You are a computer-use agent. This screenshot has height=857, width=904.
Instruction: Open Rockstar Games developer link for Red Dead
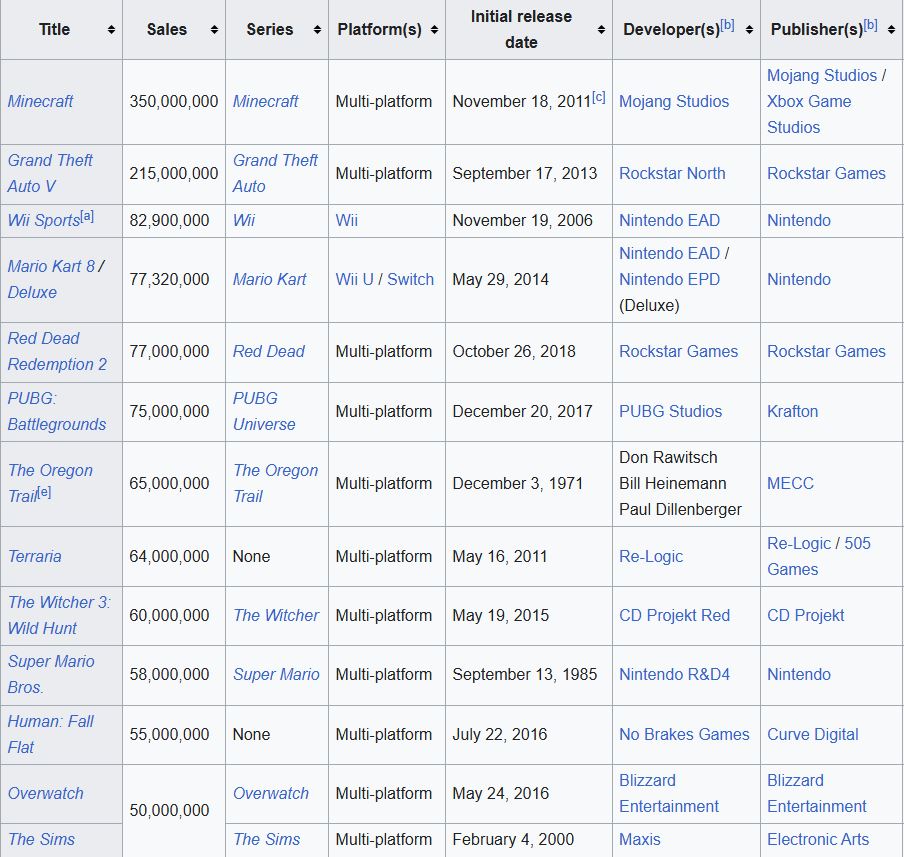coord(679,351)
